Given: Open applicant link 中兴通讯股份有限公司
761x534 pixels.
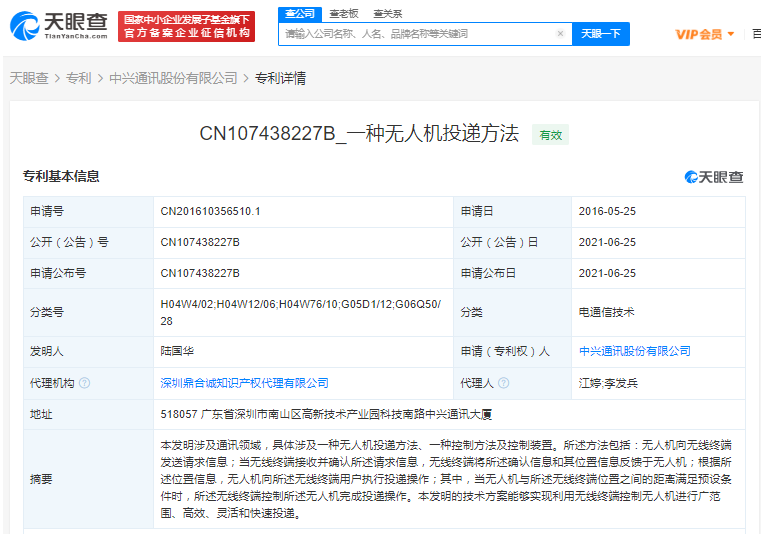Looking at the screenshot, I should [634, 351].
